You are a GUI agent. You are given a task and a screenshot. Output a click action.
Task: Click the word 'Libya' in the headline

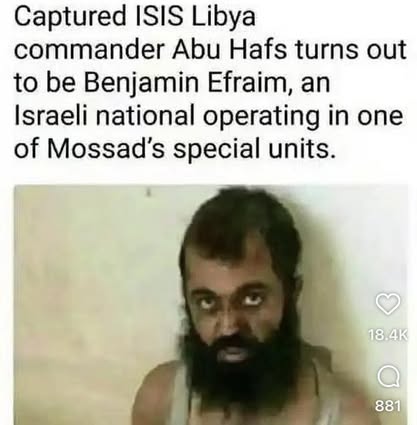click(223, 18)
